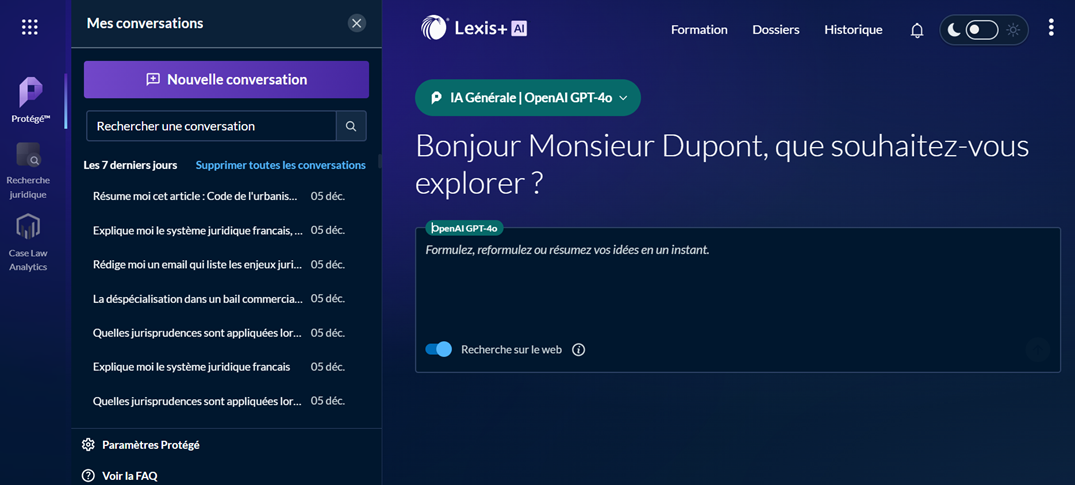1075x485 pixels.
Task: Open the apps grid launcher icon
Action: (30, 27)
